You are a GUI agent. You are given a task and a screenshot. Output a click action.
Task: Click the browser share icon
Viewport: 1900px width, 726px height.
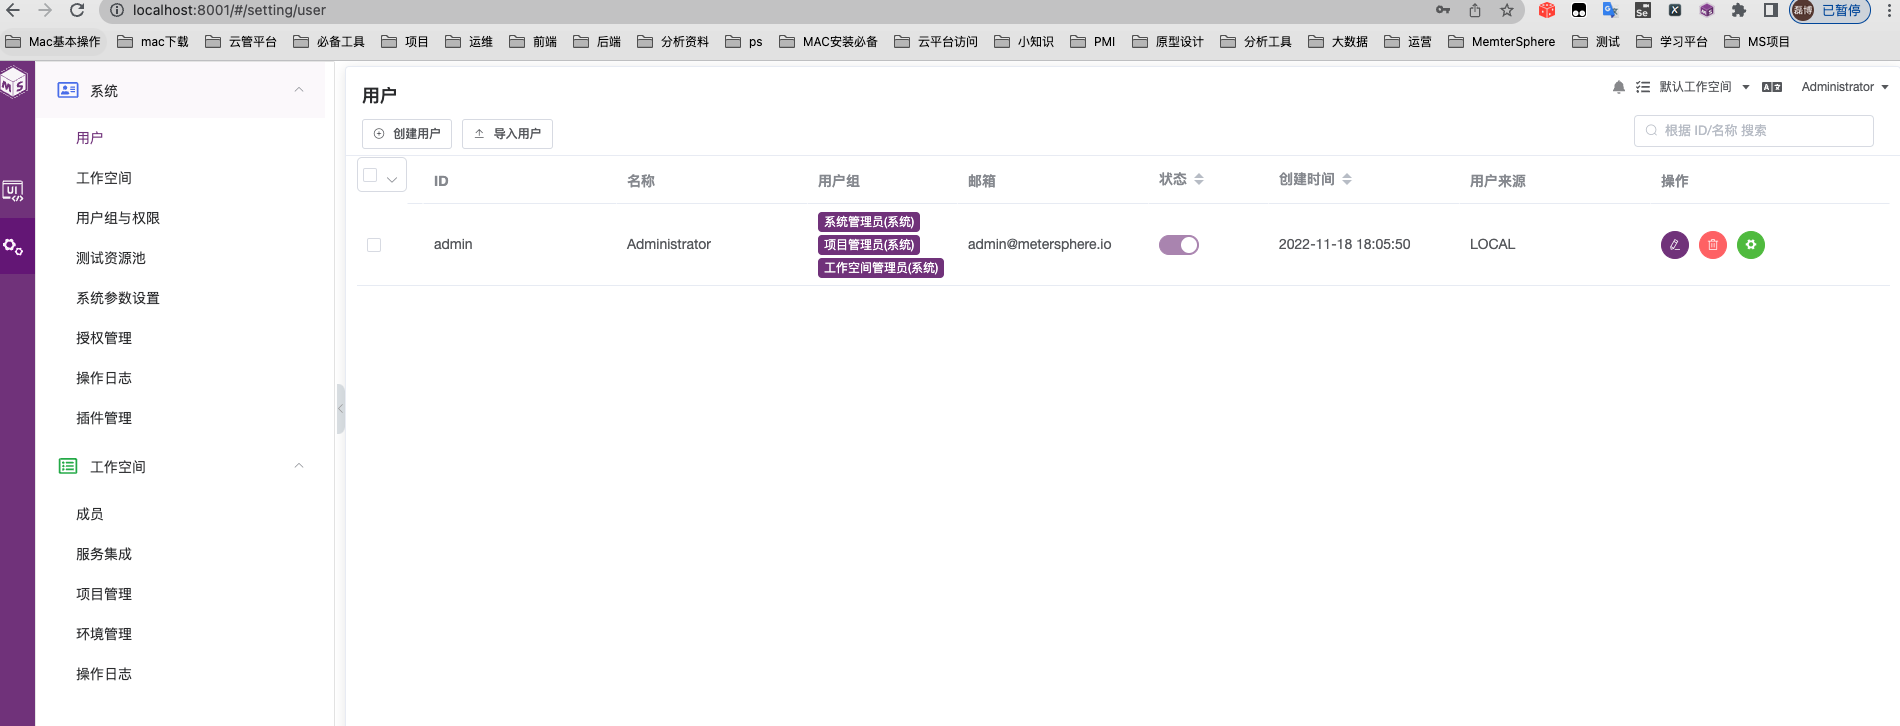click(x=1475, y=10)
